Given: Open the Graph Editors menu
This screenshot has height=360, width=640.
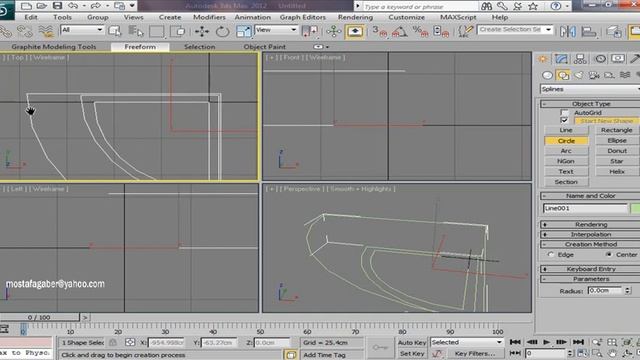Looking at the screenshot, I should point(302,17).
